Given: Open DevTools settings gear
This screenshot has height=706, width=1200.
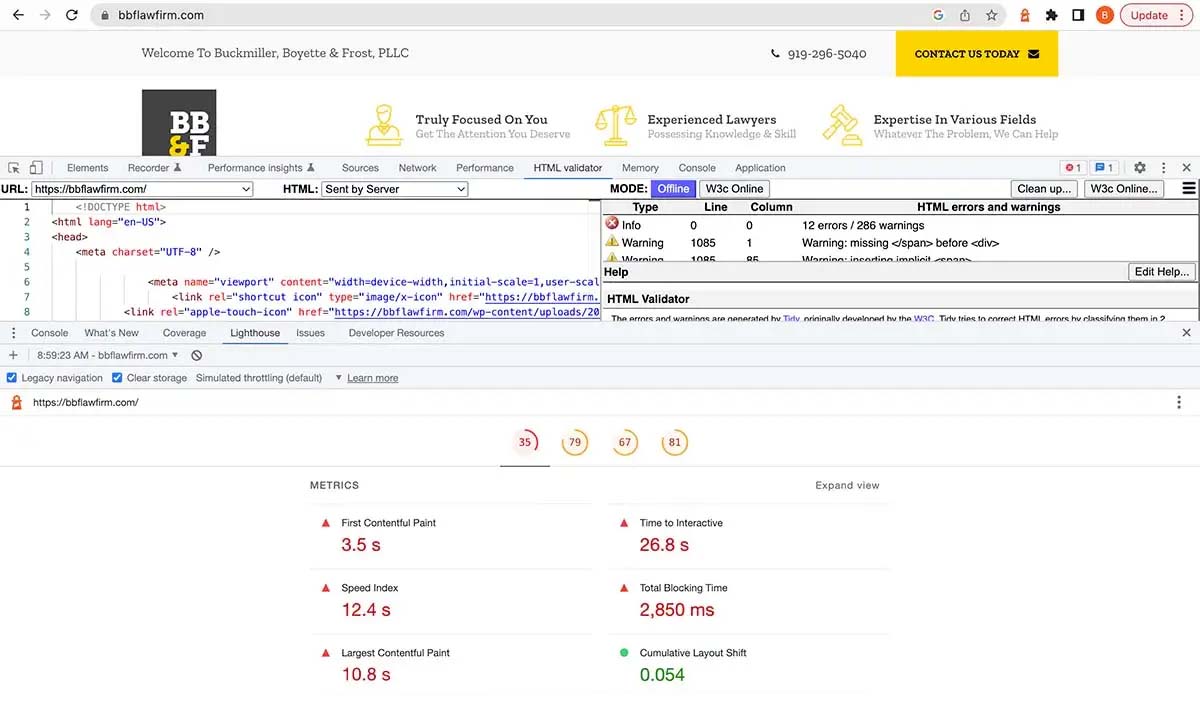Looking at the screenshot, I should coord(1139,168).
